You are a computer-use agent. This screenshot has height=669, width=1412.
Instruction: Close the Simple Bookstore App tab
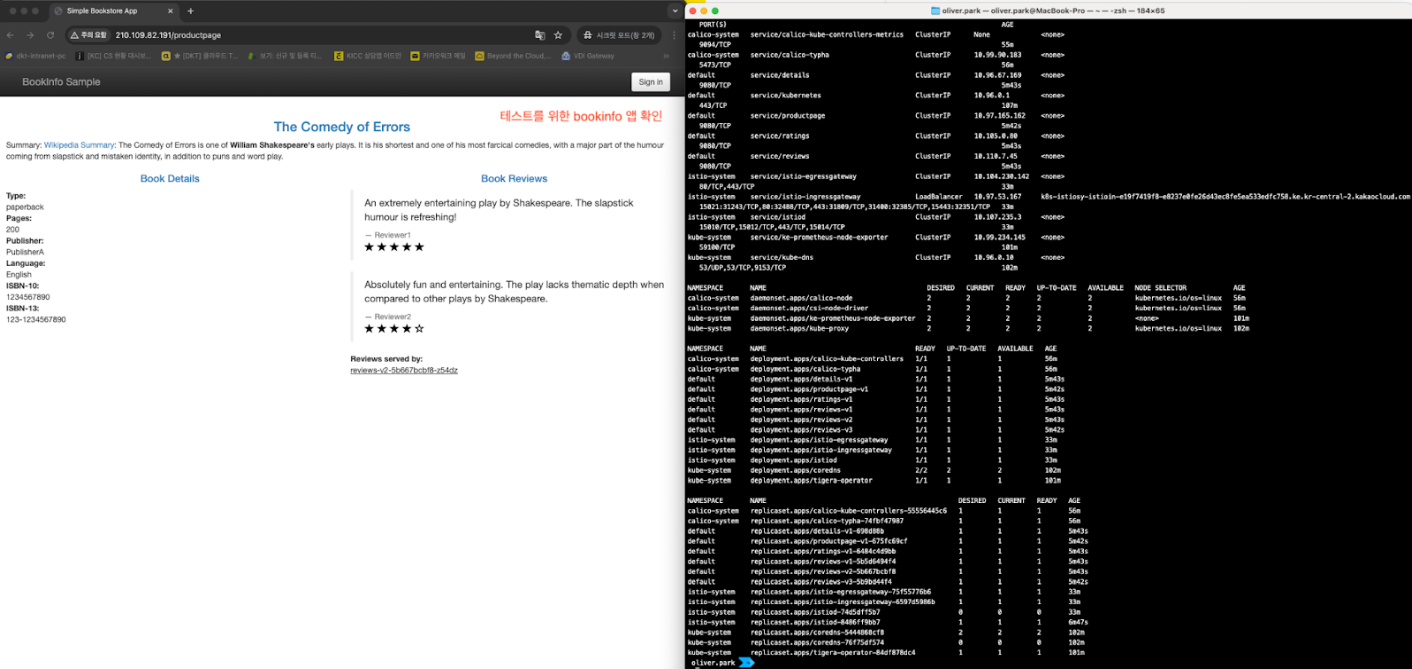click(171, 11)
